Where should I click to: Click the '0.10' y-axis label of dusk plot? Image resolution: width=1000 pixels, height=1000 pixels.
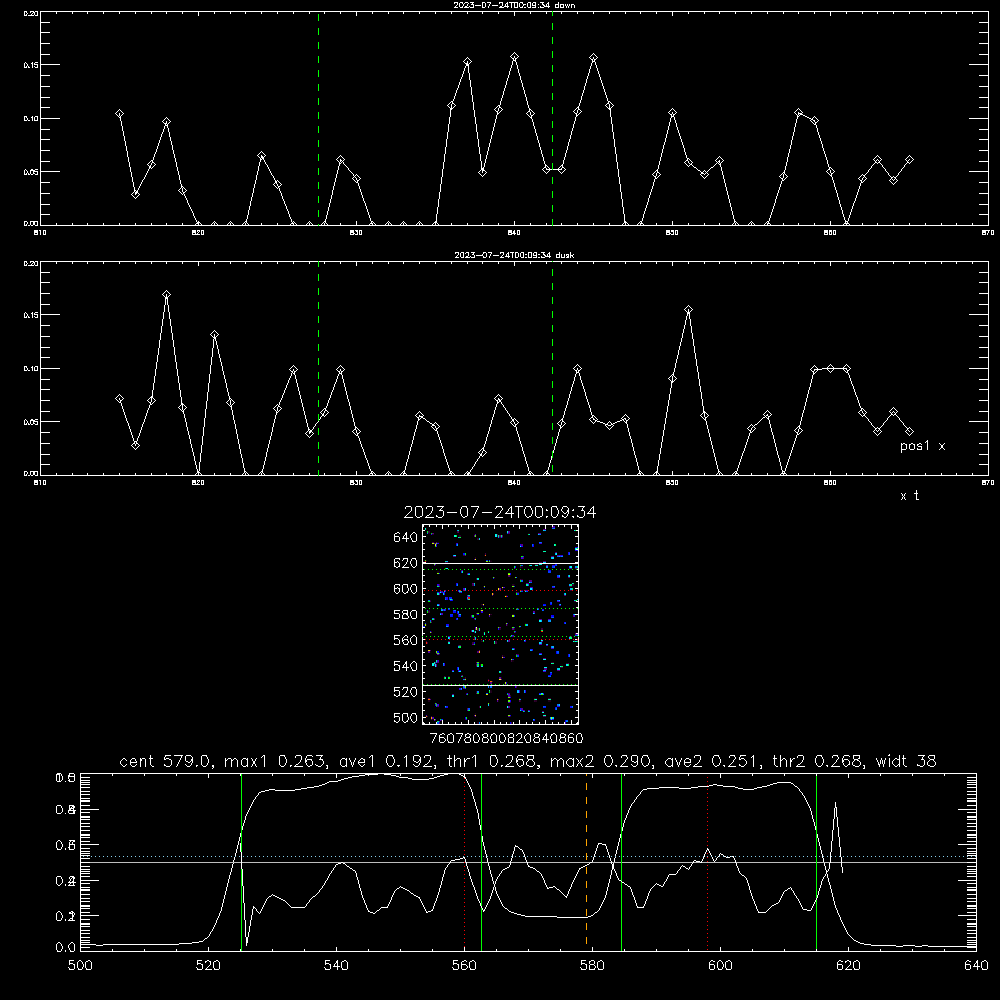pos(31,369)
